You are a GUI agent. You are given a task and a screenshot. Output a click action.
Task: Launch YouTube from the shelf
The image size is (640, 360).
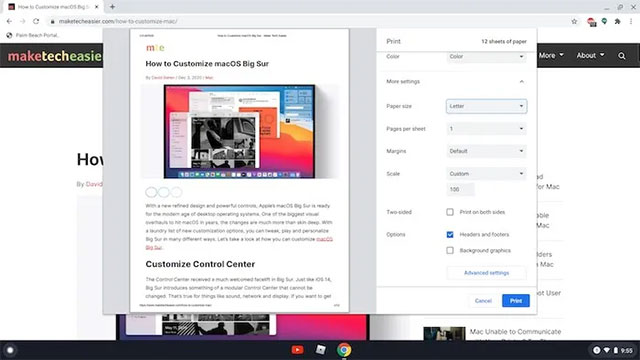[298, 350]
